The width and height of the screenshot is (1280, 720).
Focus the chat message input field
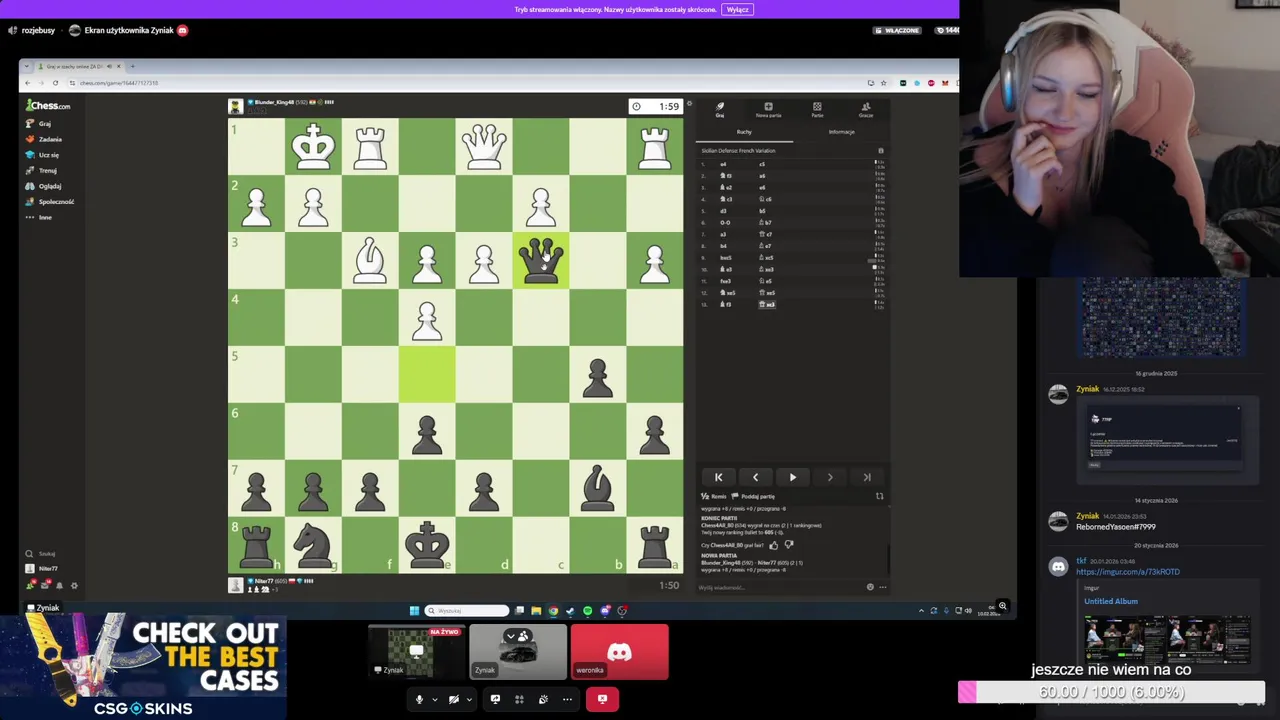click(x=780, y=587)
